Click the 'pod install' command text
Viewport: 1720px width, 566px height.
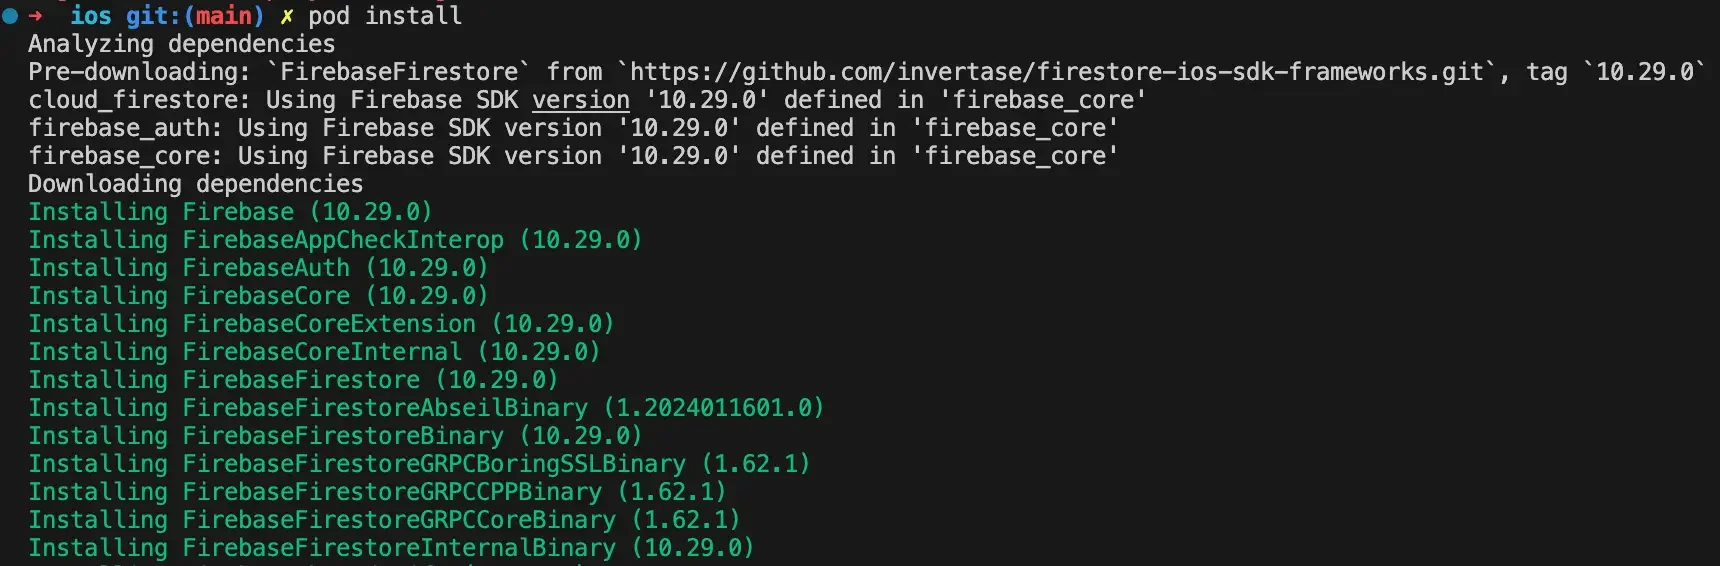[385, 16]
